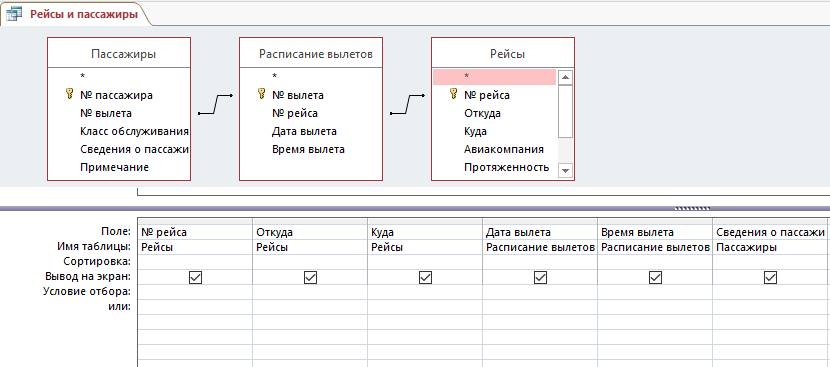Uncheck display checkbox for № рейса column

[195, 278]
